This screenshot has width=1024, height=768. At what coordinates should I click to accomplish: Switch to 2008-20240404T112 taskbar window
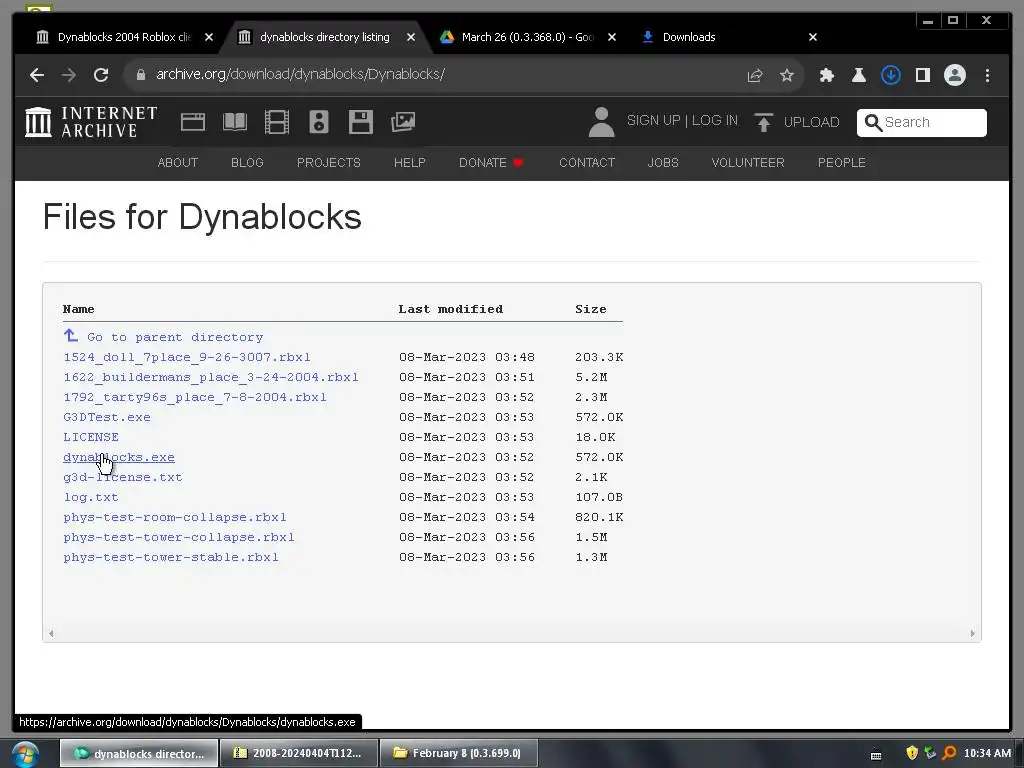click(299, 753)
